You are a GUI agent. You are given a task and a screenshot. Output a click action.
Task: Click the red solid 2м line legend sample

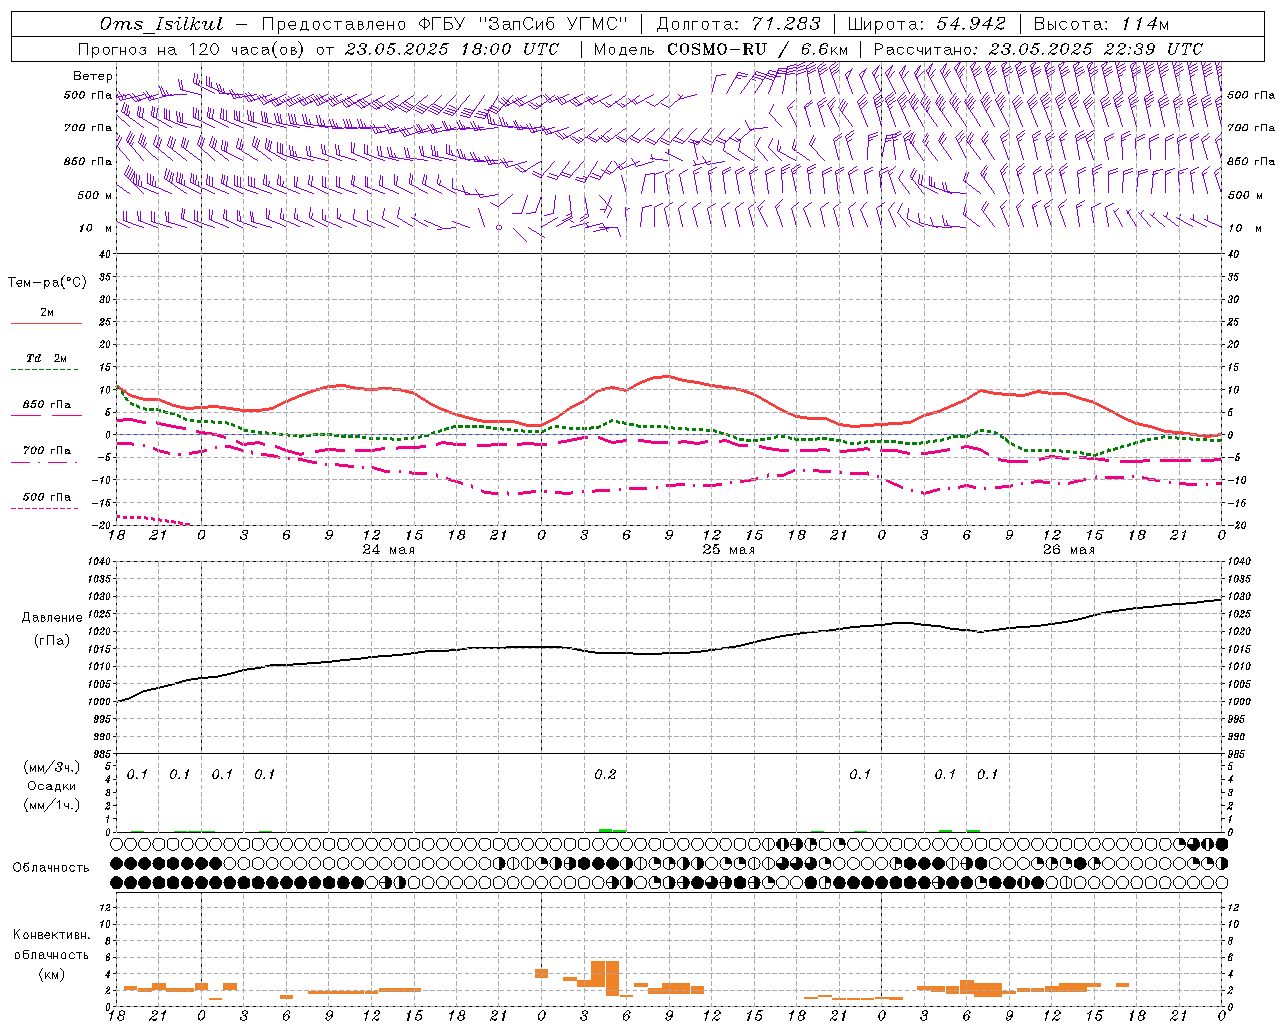pos(46,324)
